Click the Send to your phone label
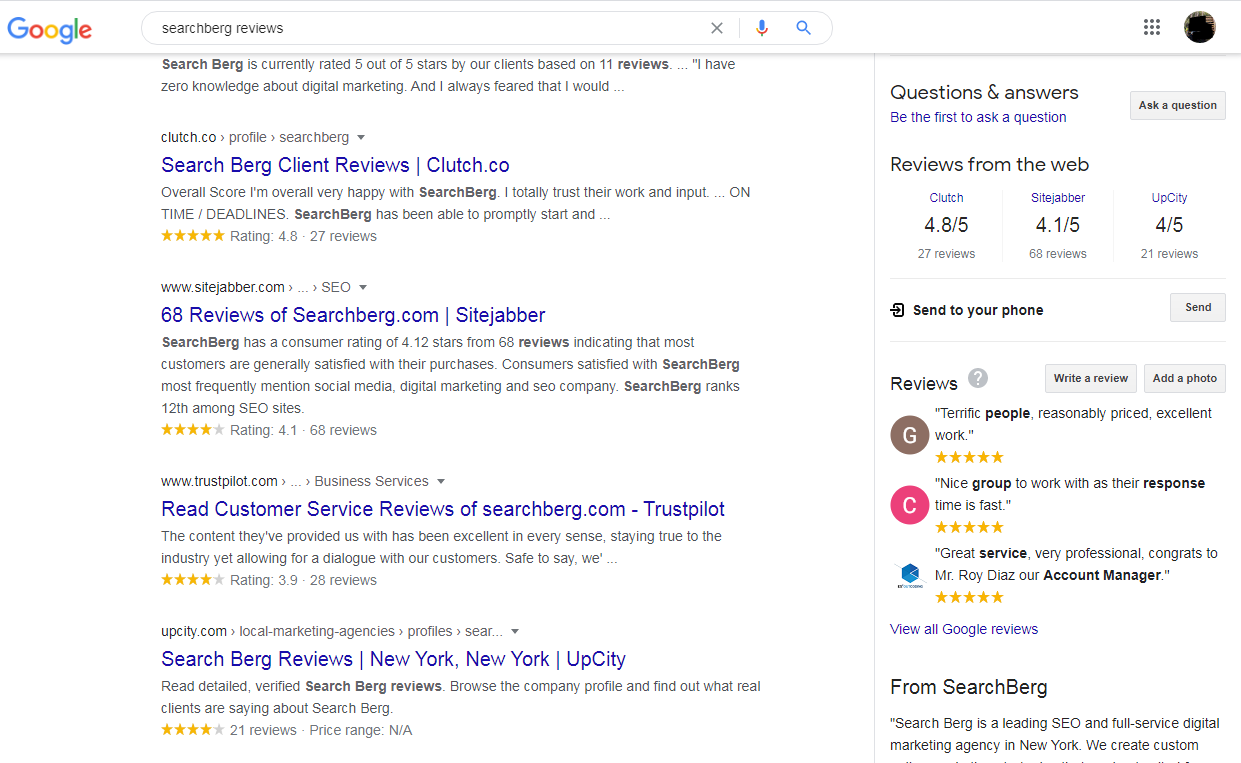 pyautogui.click(x=978, y=310)
